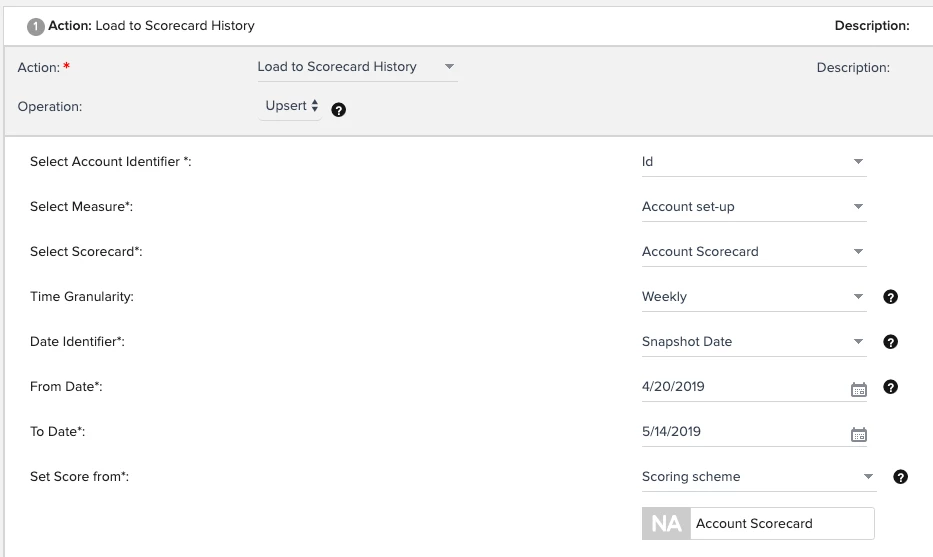Image resolution: width=933 pixels, height=557 pixels.
Task: Open Snapshot Date identifier dropdown
Action: (x=754, y=342)
